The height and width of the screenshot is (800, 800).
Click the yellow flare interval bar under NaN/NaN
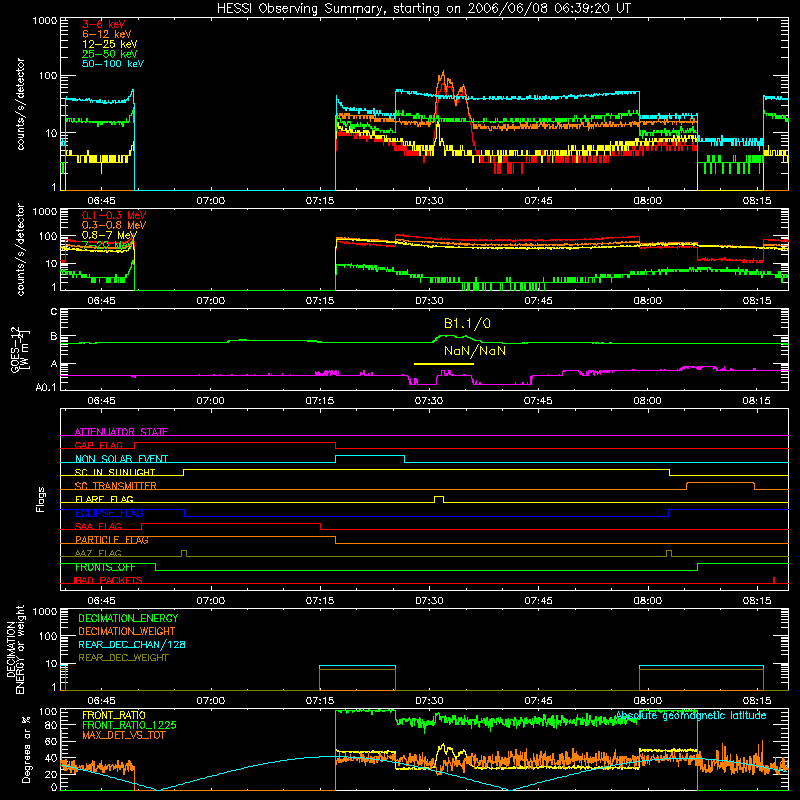point(444,364)
